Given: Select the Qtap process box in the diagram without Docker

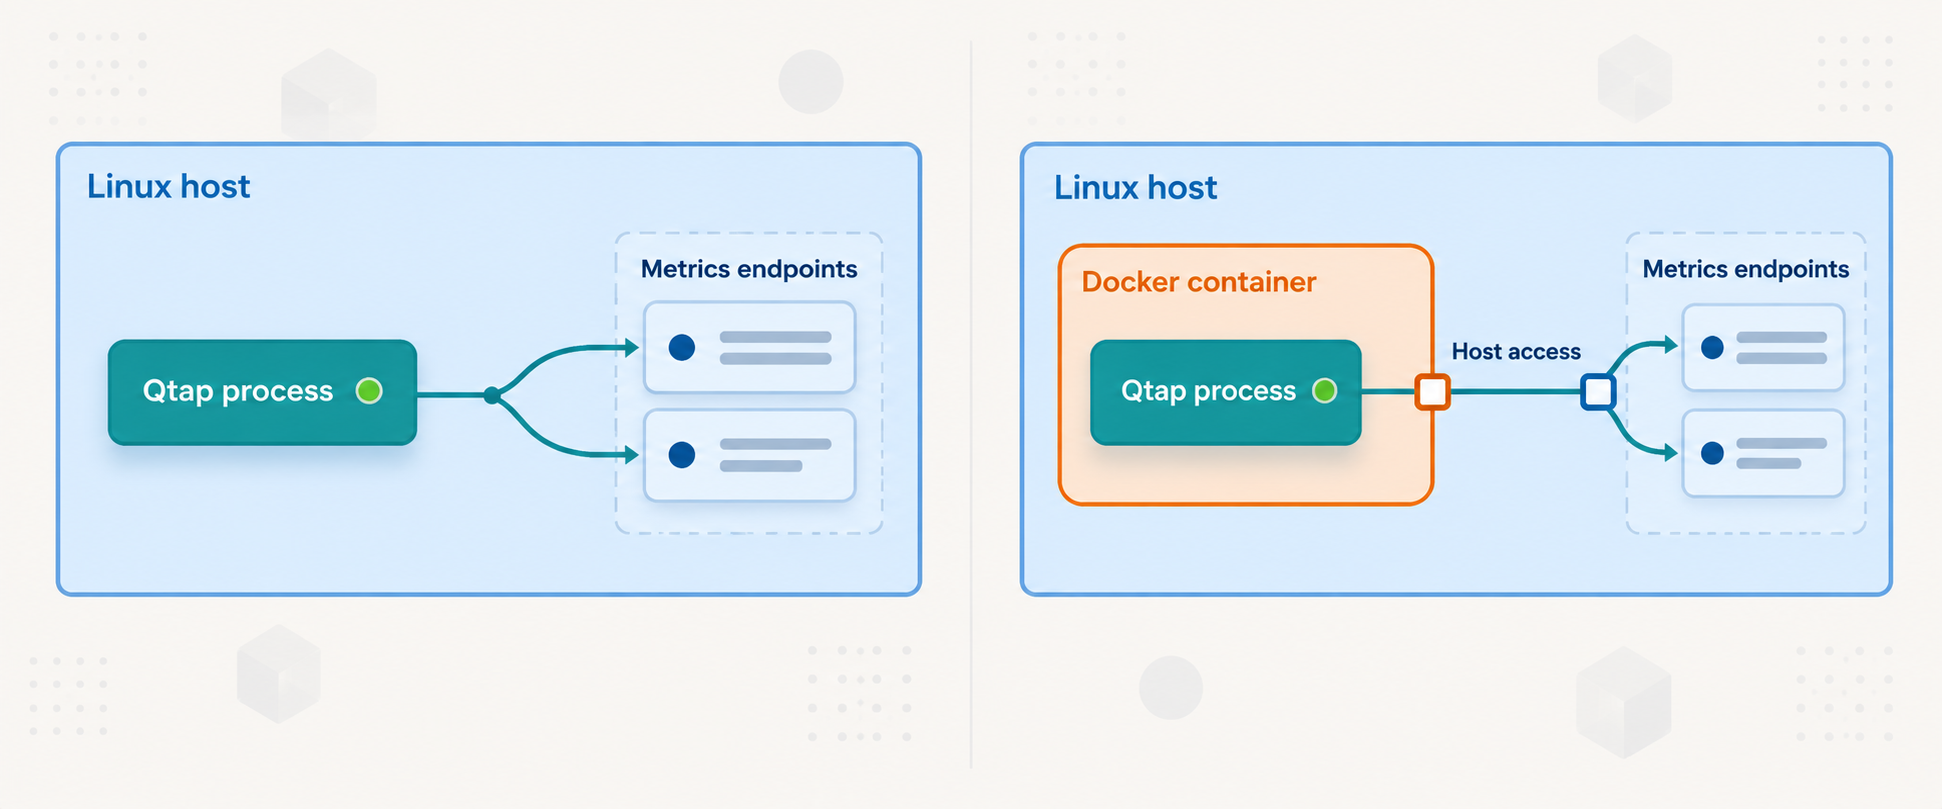Looking at the screenshot, I should (x=262, y=392).
